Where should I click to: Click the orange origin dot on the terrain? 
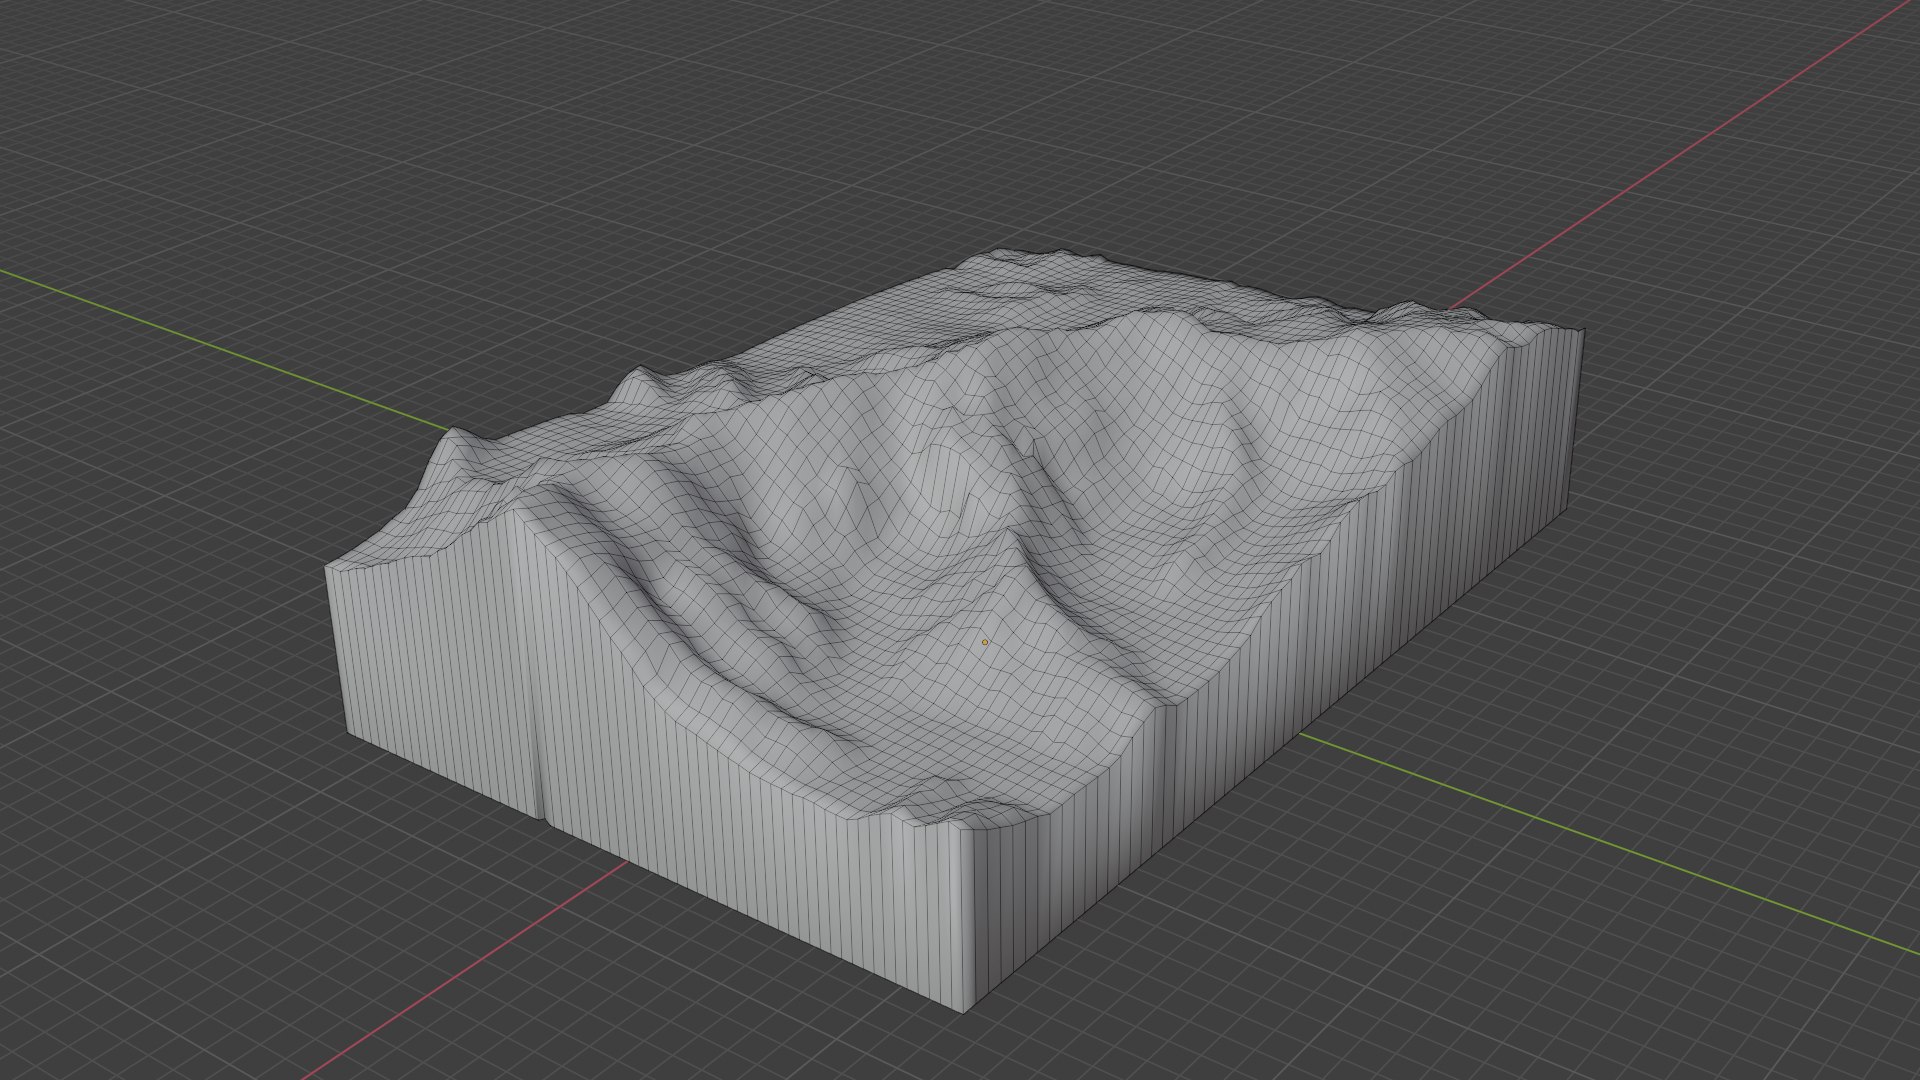pos(985,642)
